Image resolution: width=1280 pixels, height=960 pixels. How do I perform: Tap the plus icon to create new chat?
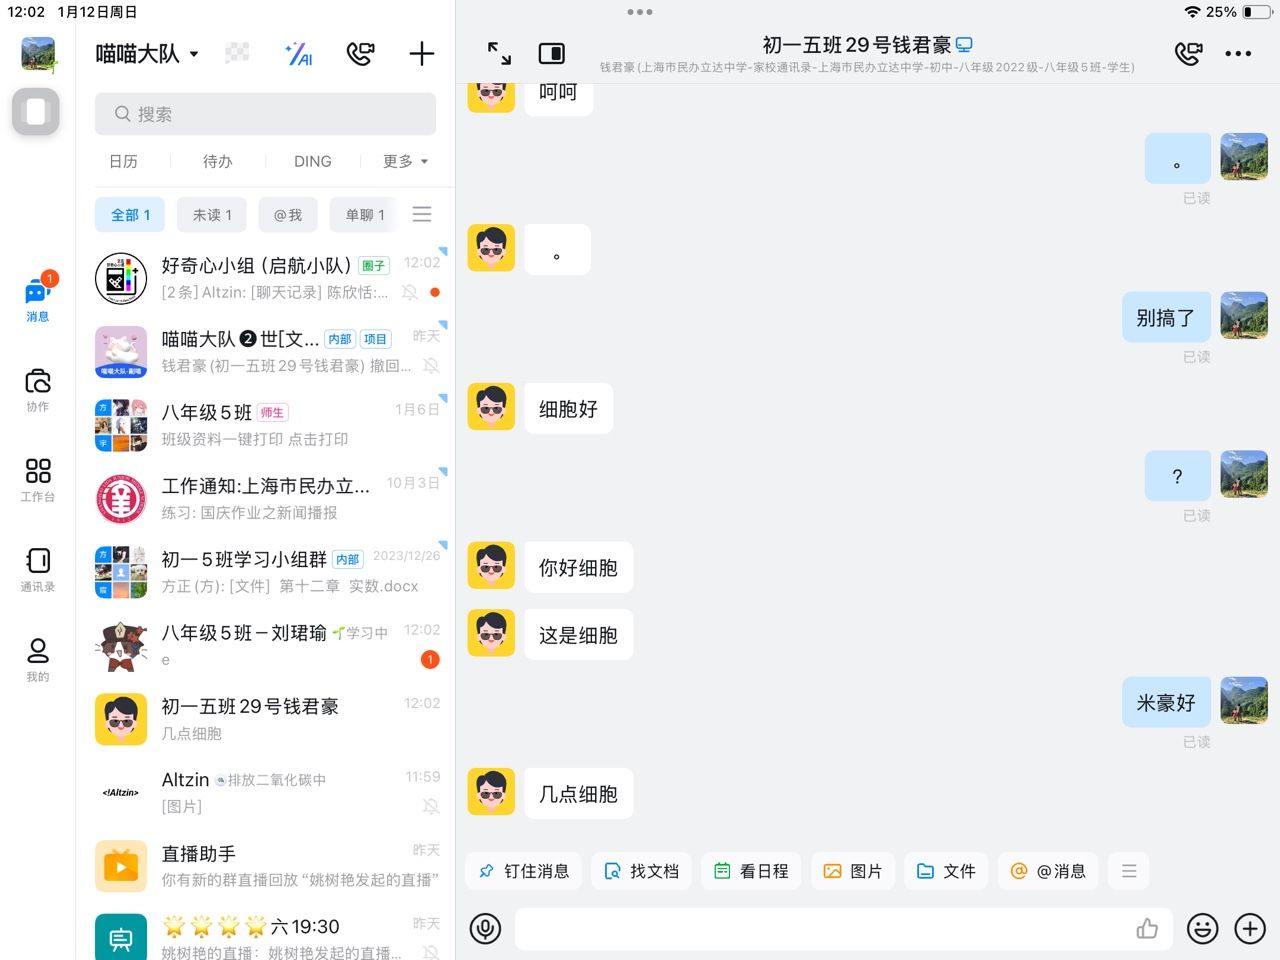[x=422, y=54]
